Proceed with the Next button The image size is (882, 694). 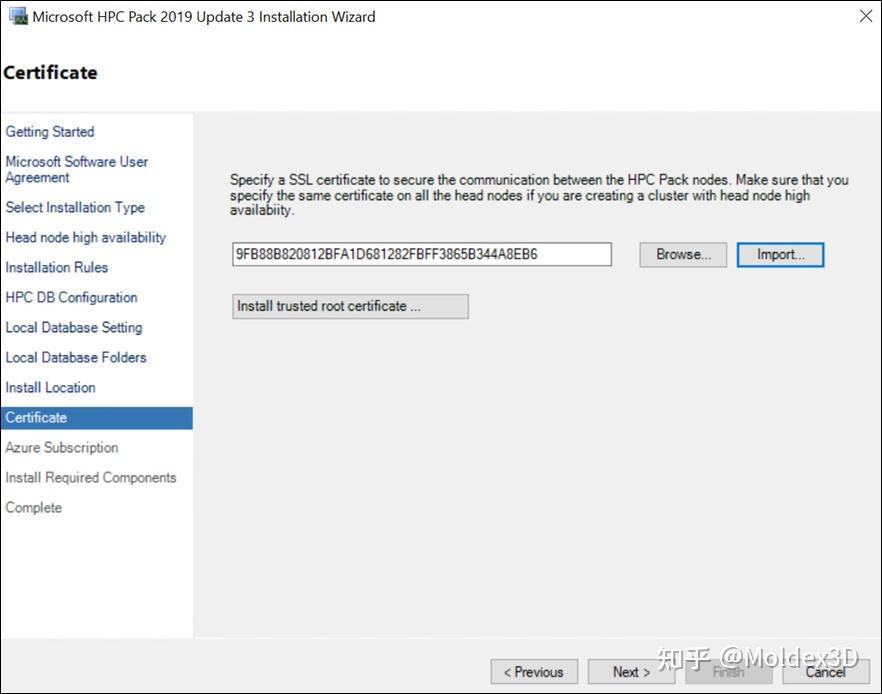pyautogui.click(x=630, y=671)
